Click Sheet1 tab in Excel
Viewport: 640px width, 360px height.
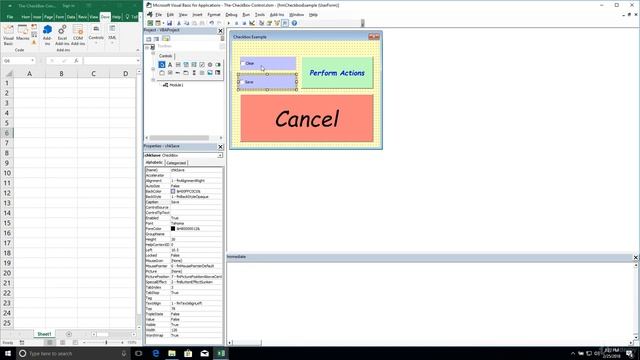(44, 334)
